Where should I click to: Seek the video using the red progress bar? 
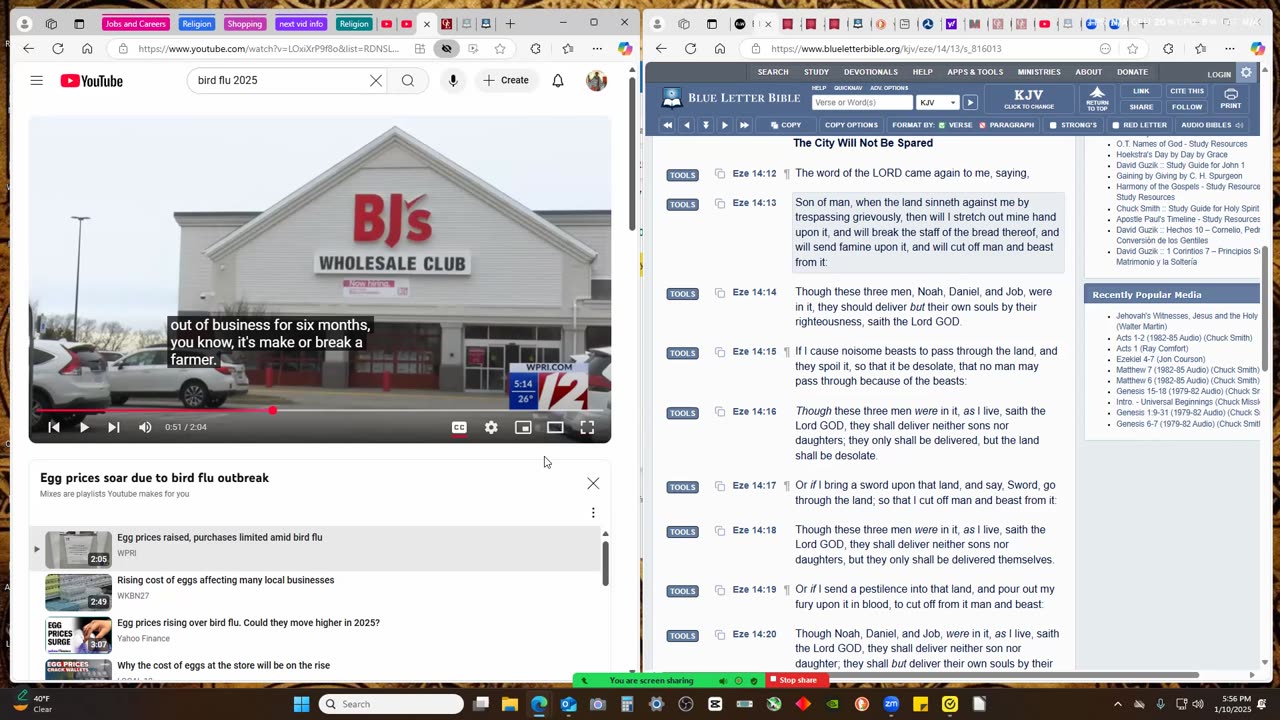320,410
